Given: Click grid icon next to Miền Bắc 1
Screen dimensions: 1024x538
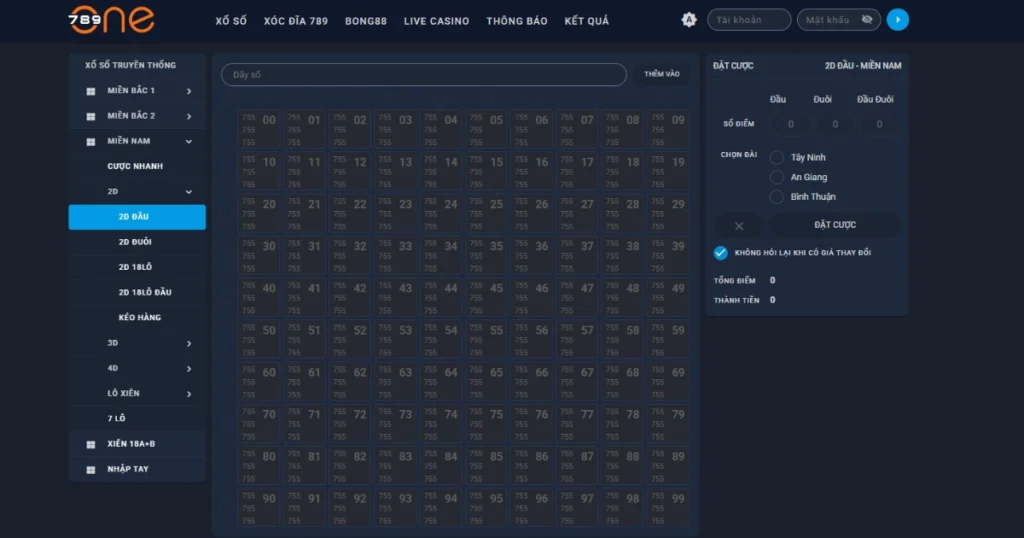Looking at the screenshot, I should [91, 91].
